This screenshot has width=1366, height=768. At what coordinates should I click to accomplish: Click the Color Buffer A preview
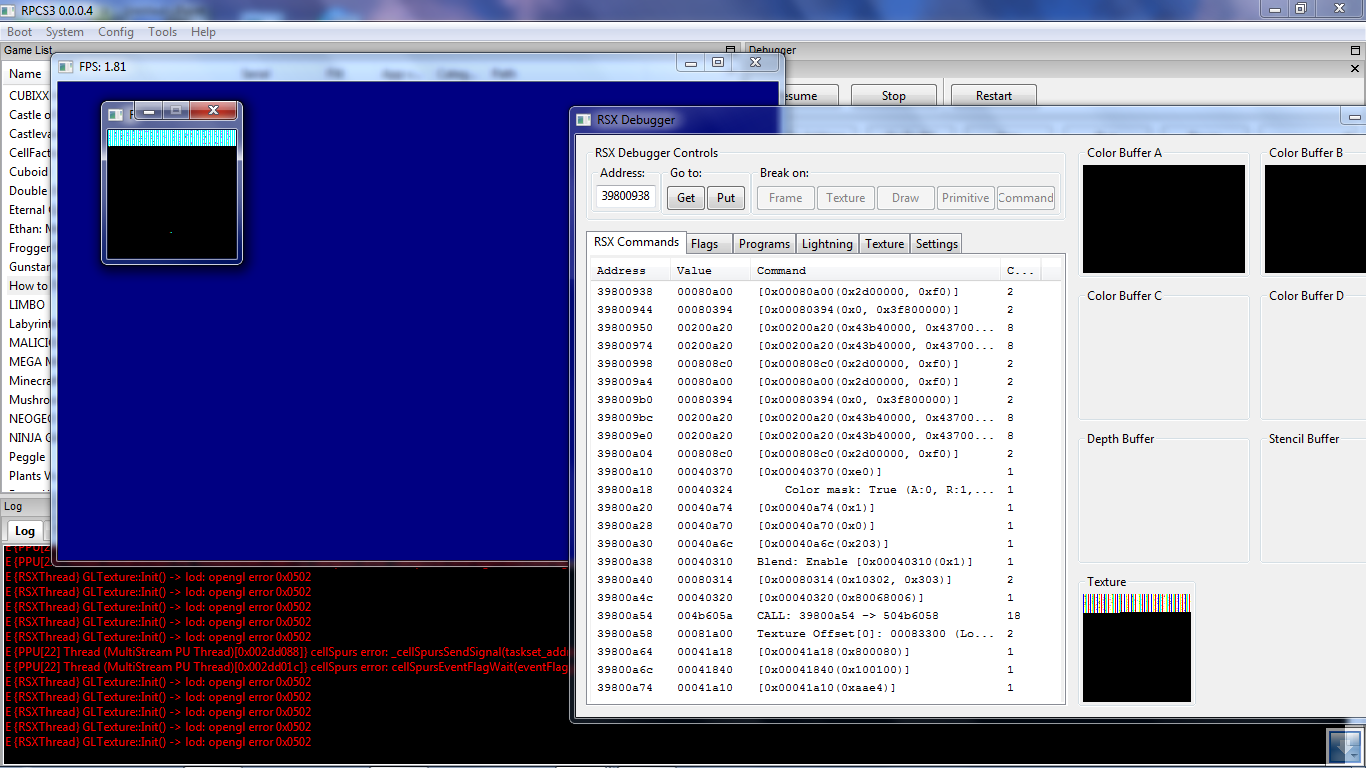pyautogui.click(x=1163, y=219)
